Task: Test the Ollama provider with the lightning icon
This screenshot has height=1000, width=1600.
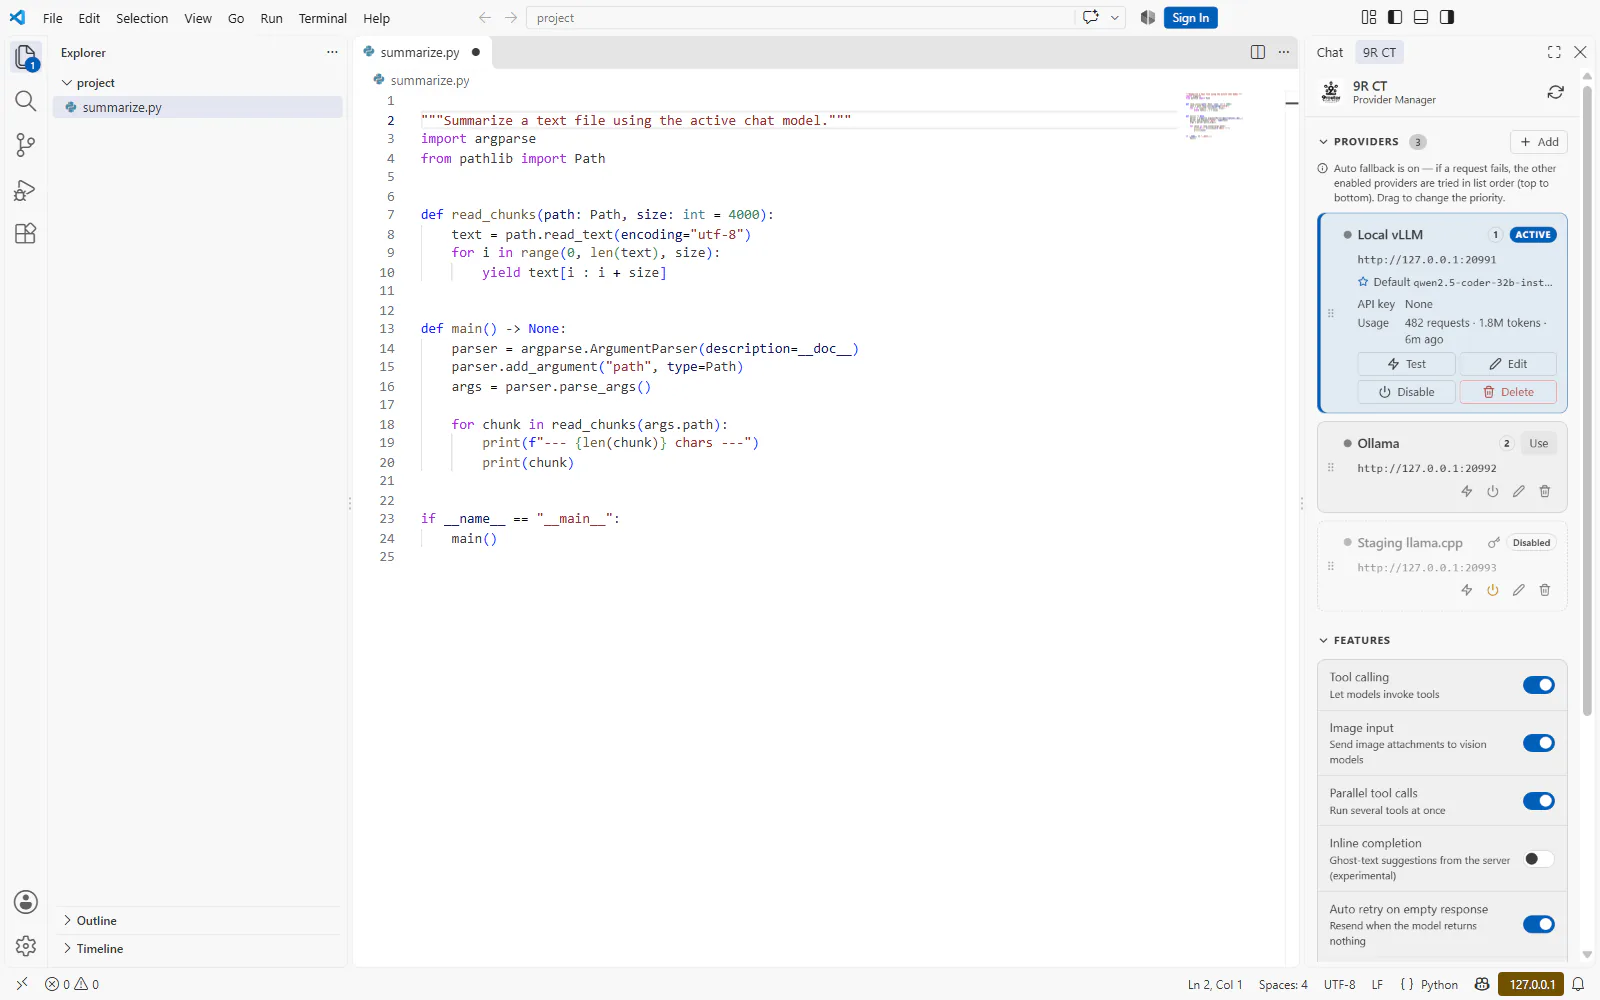Action: tap(1467, 491)
